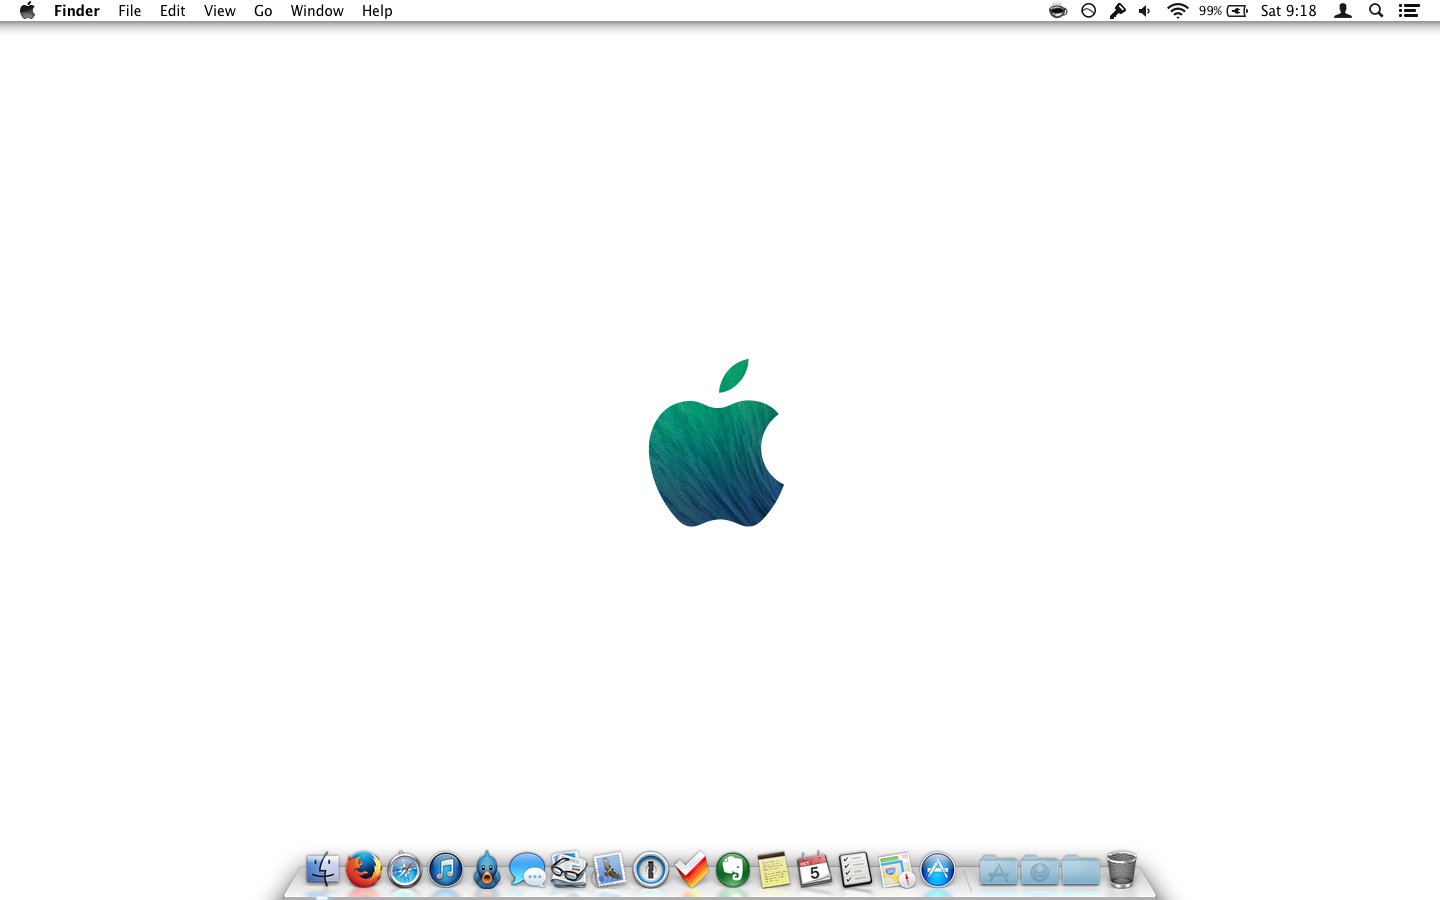
Task: Open the user account menu icon
Action: pyautogui.click(x=1343, y=11)
